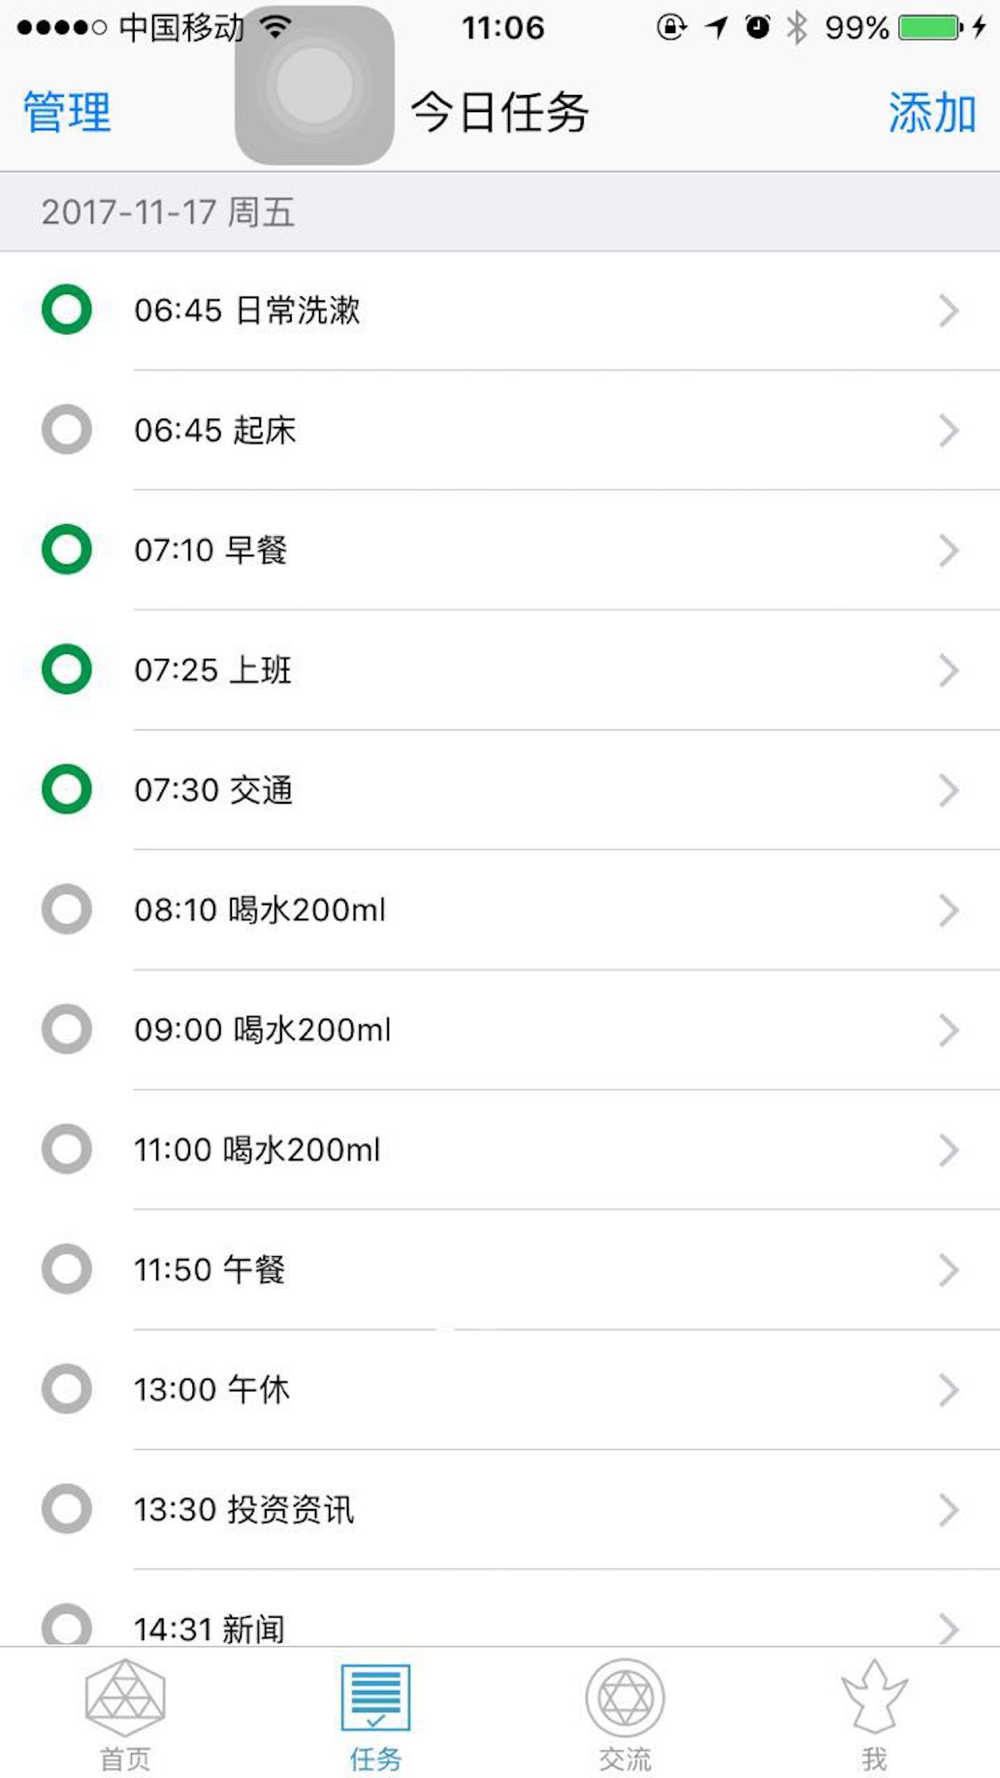1000x1778 pixels.
Task: Open 11:50 午餐 details chevron
Action: pos(948,1270)
